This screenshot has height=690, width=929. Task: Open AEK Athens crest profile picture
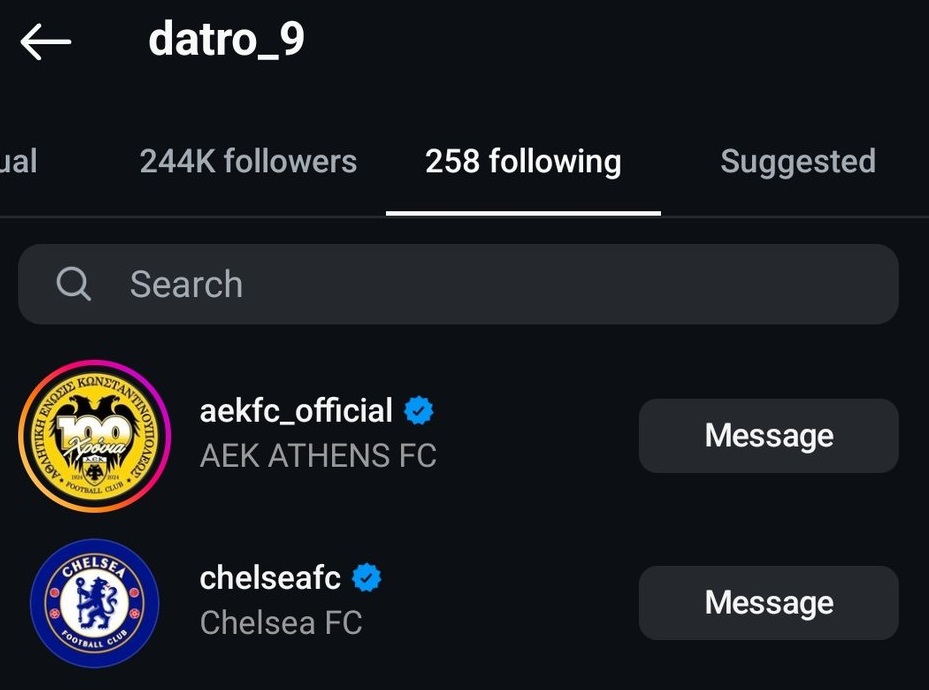coord(95,435)
